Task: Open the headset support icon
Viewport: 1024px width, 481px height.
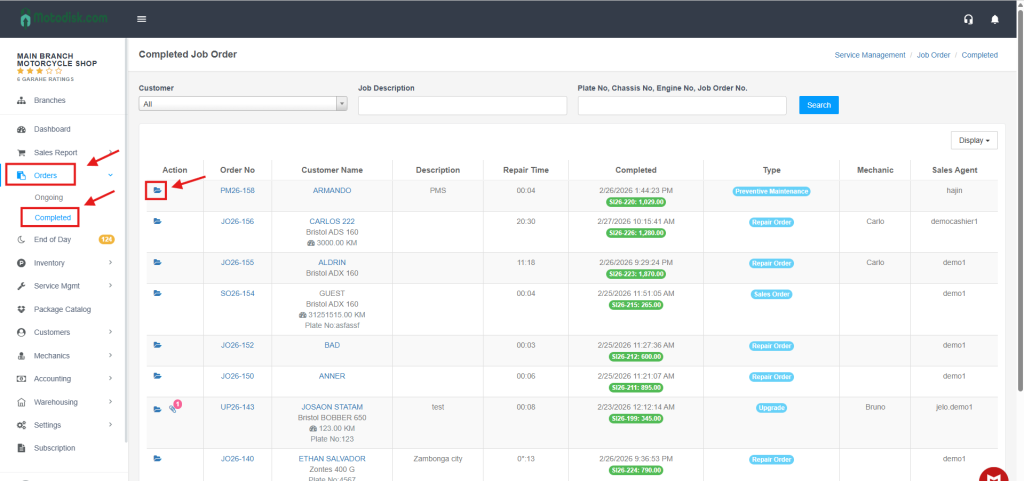Action: pos(968,19)
